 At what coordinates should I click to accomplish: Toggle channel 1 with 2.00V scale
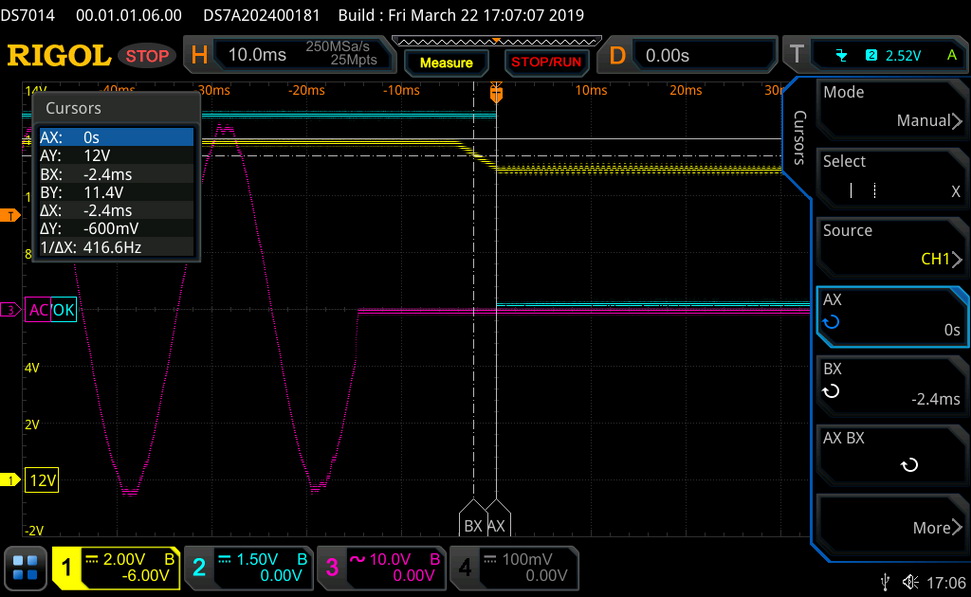(x=116, y=567)
